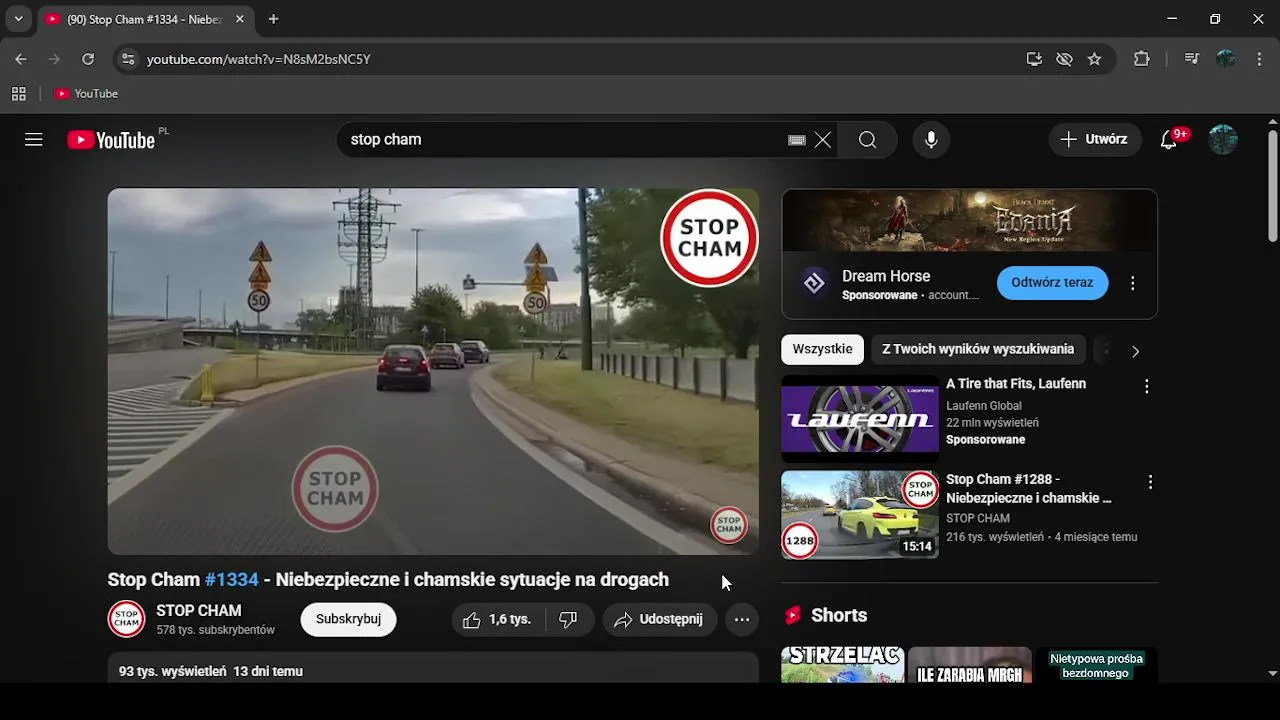Open options for Stop Cham #1288 video

(1150, 482)
